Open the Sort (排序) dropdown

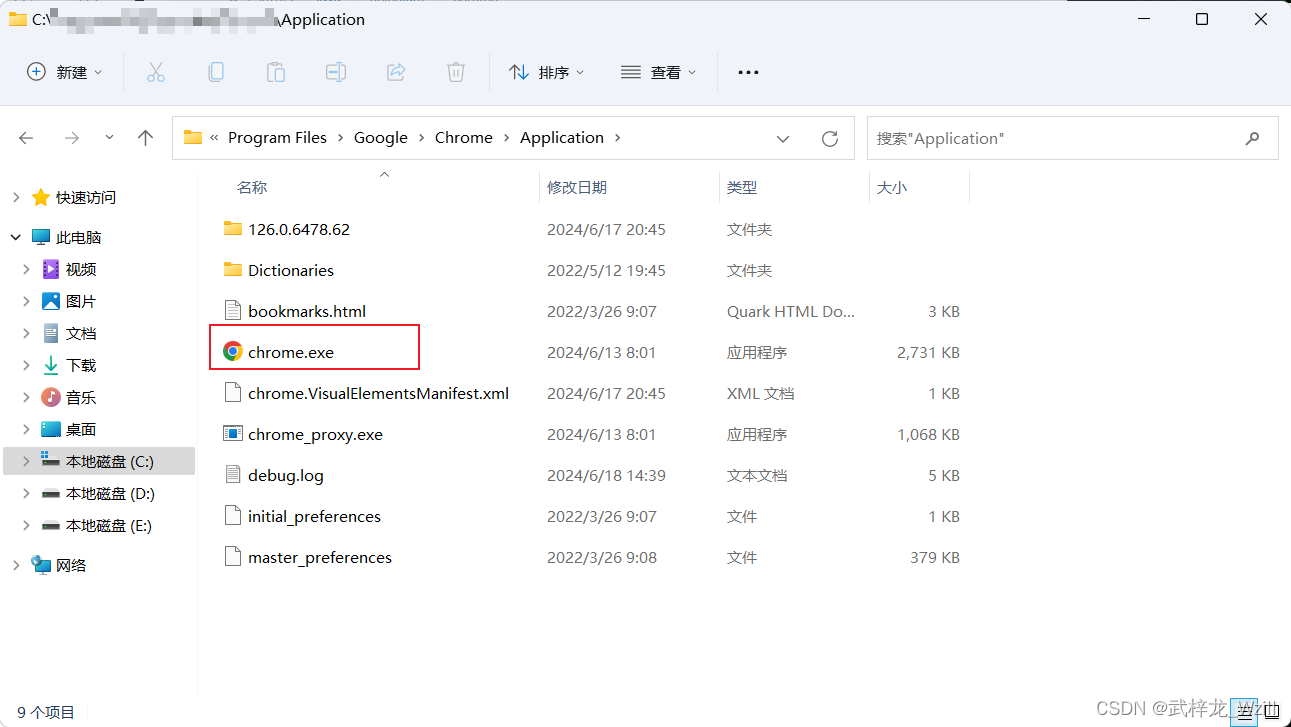click(546, 72)
